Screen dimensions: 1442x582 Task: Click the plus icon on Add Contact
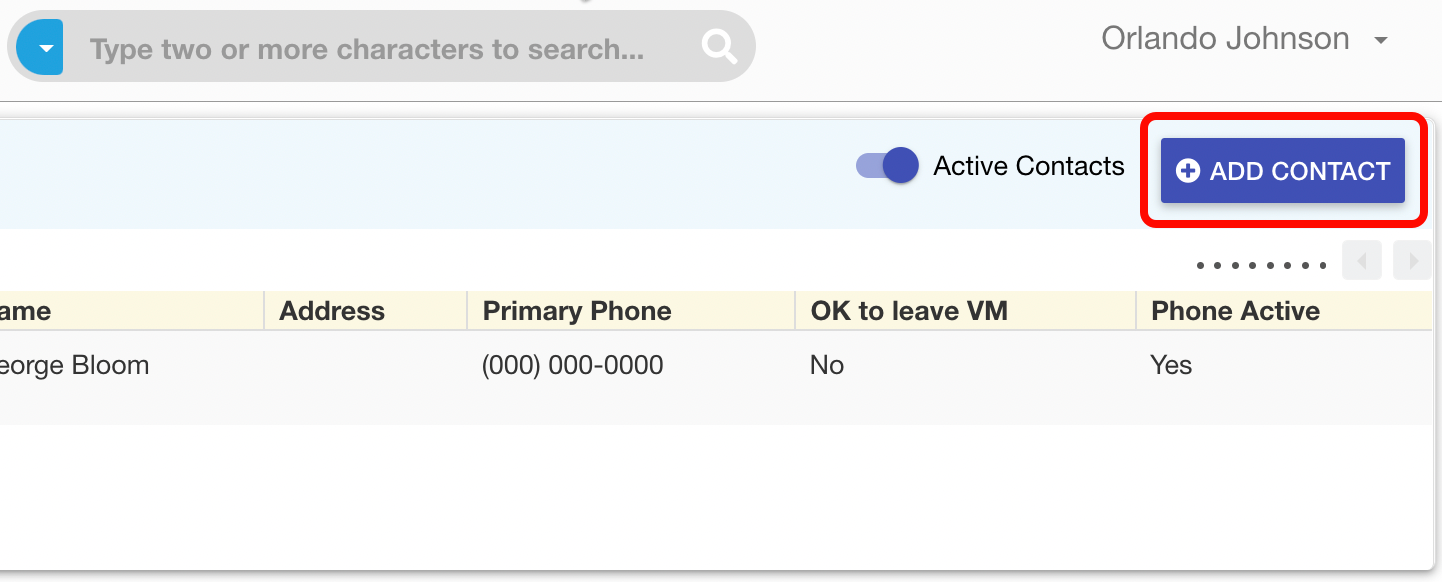(1187, 171)
